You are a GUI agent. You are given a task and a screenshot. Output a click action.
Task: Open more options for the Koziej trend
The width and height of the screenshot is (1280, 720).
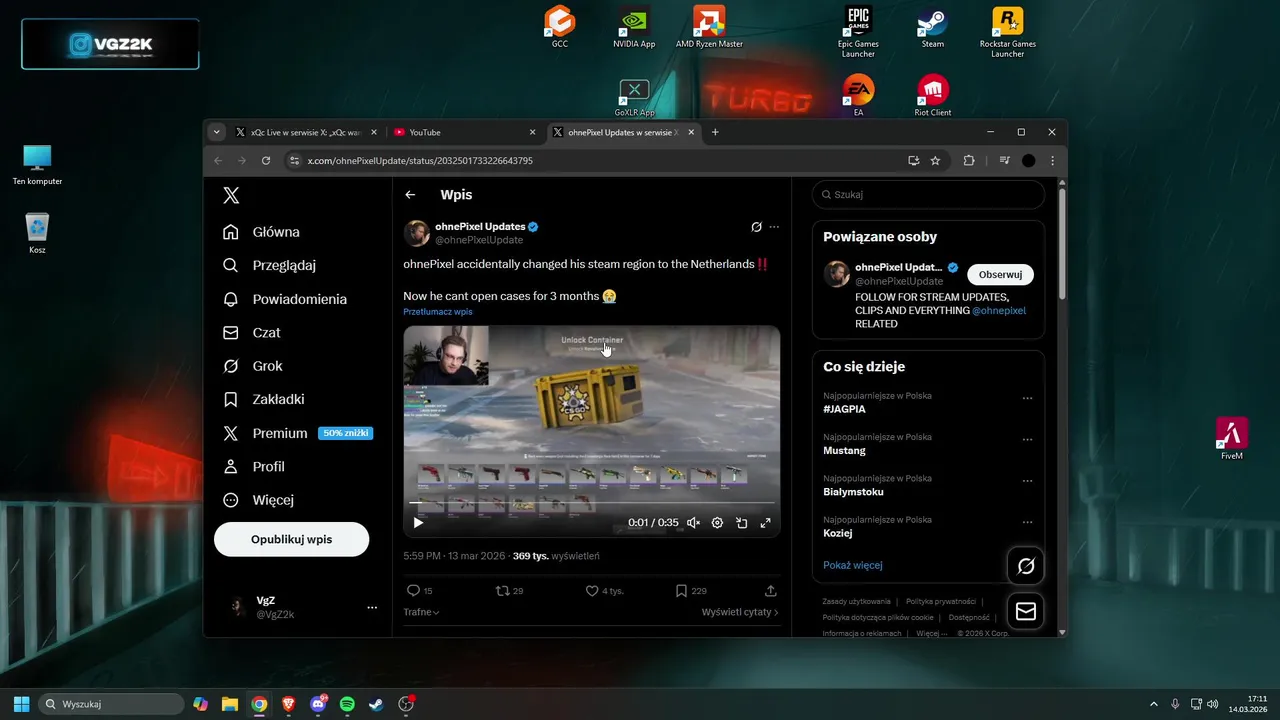click(1027, 522)
